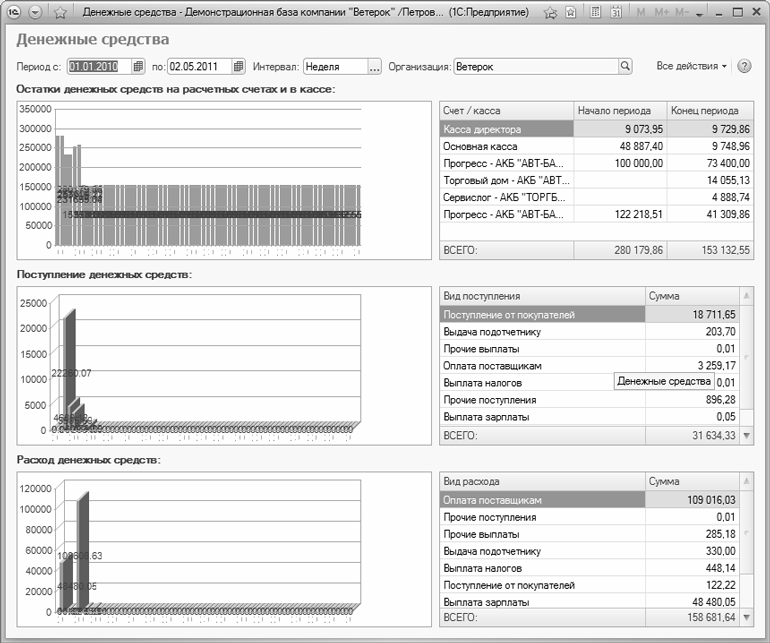
Task: Click the Вид расхода column header
Action: point(542,481)
